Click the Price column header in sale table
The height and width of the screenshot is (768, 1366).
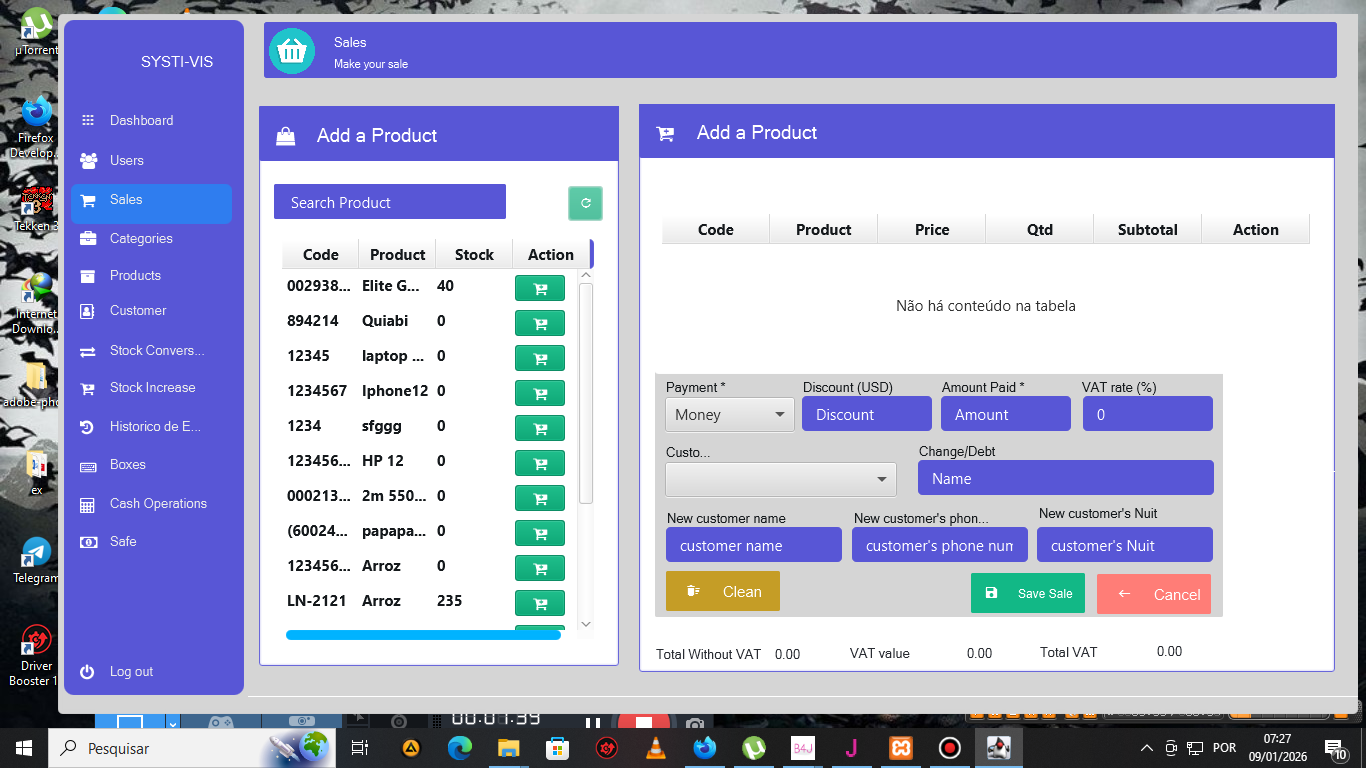pos(932,229)
